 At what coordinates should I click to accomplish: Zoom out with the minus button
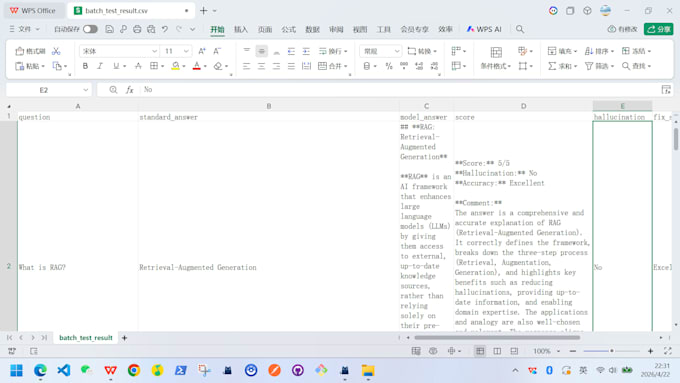click(573, 351)
